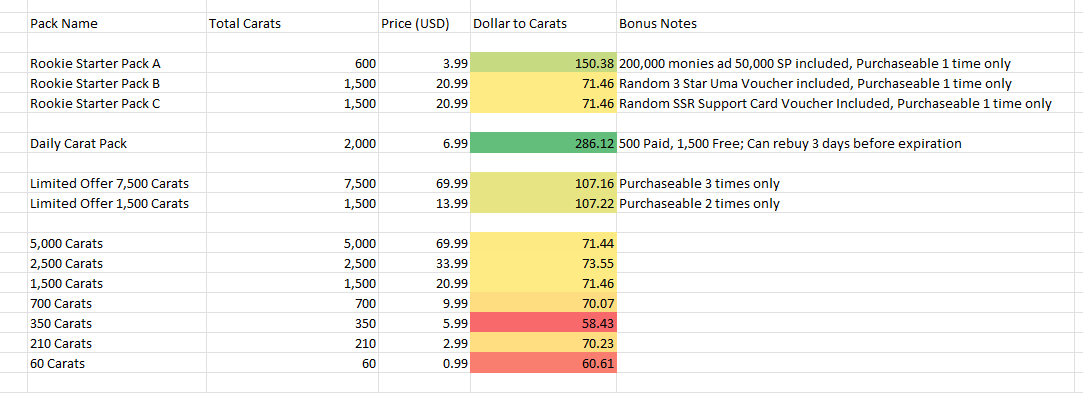Click the 0.99 price cell
1083x393 pixels.
click(x=423, y=363)
